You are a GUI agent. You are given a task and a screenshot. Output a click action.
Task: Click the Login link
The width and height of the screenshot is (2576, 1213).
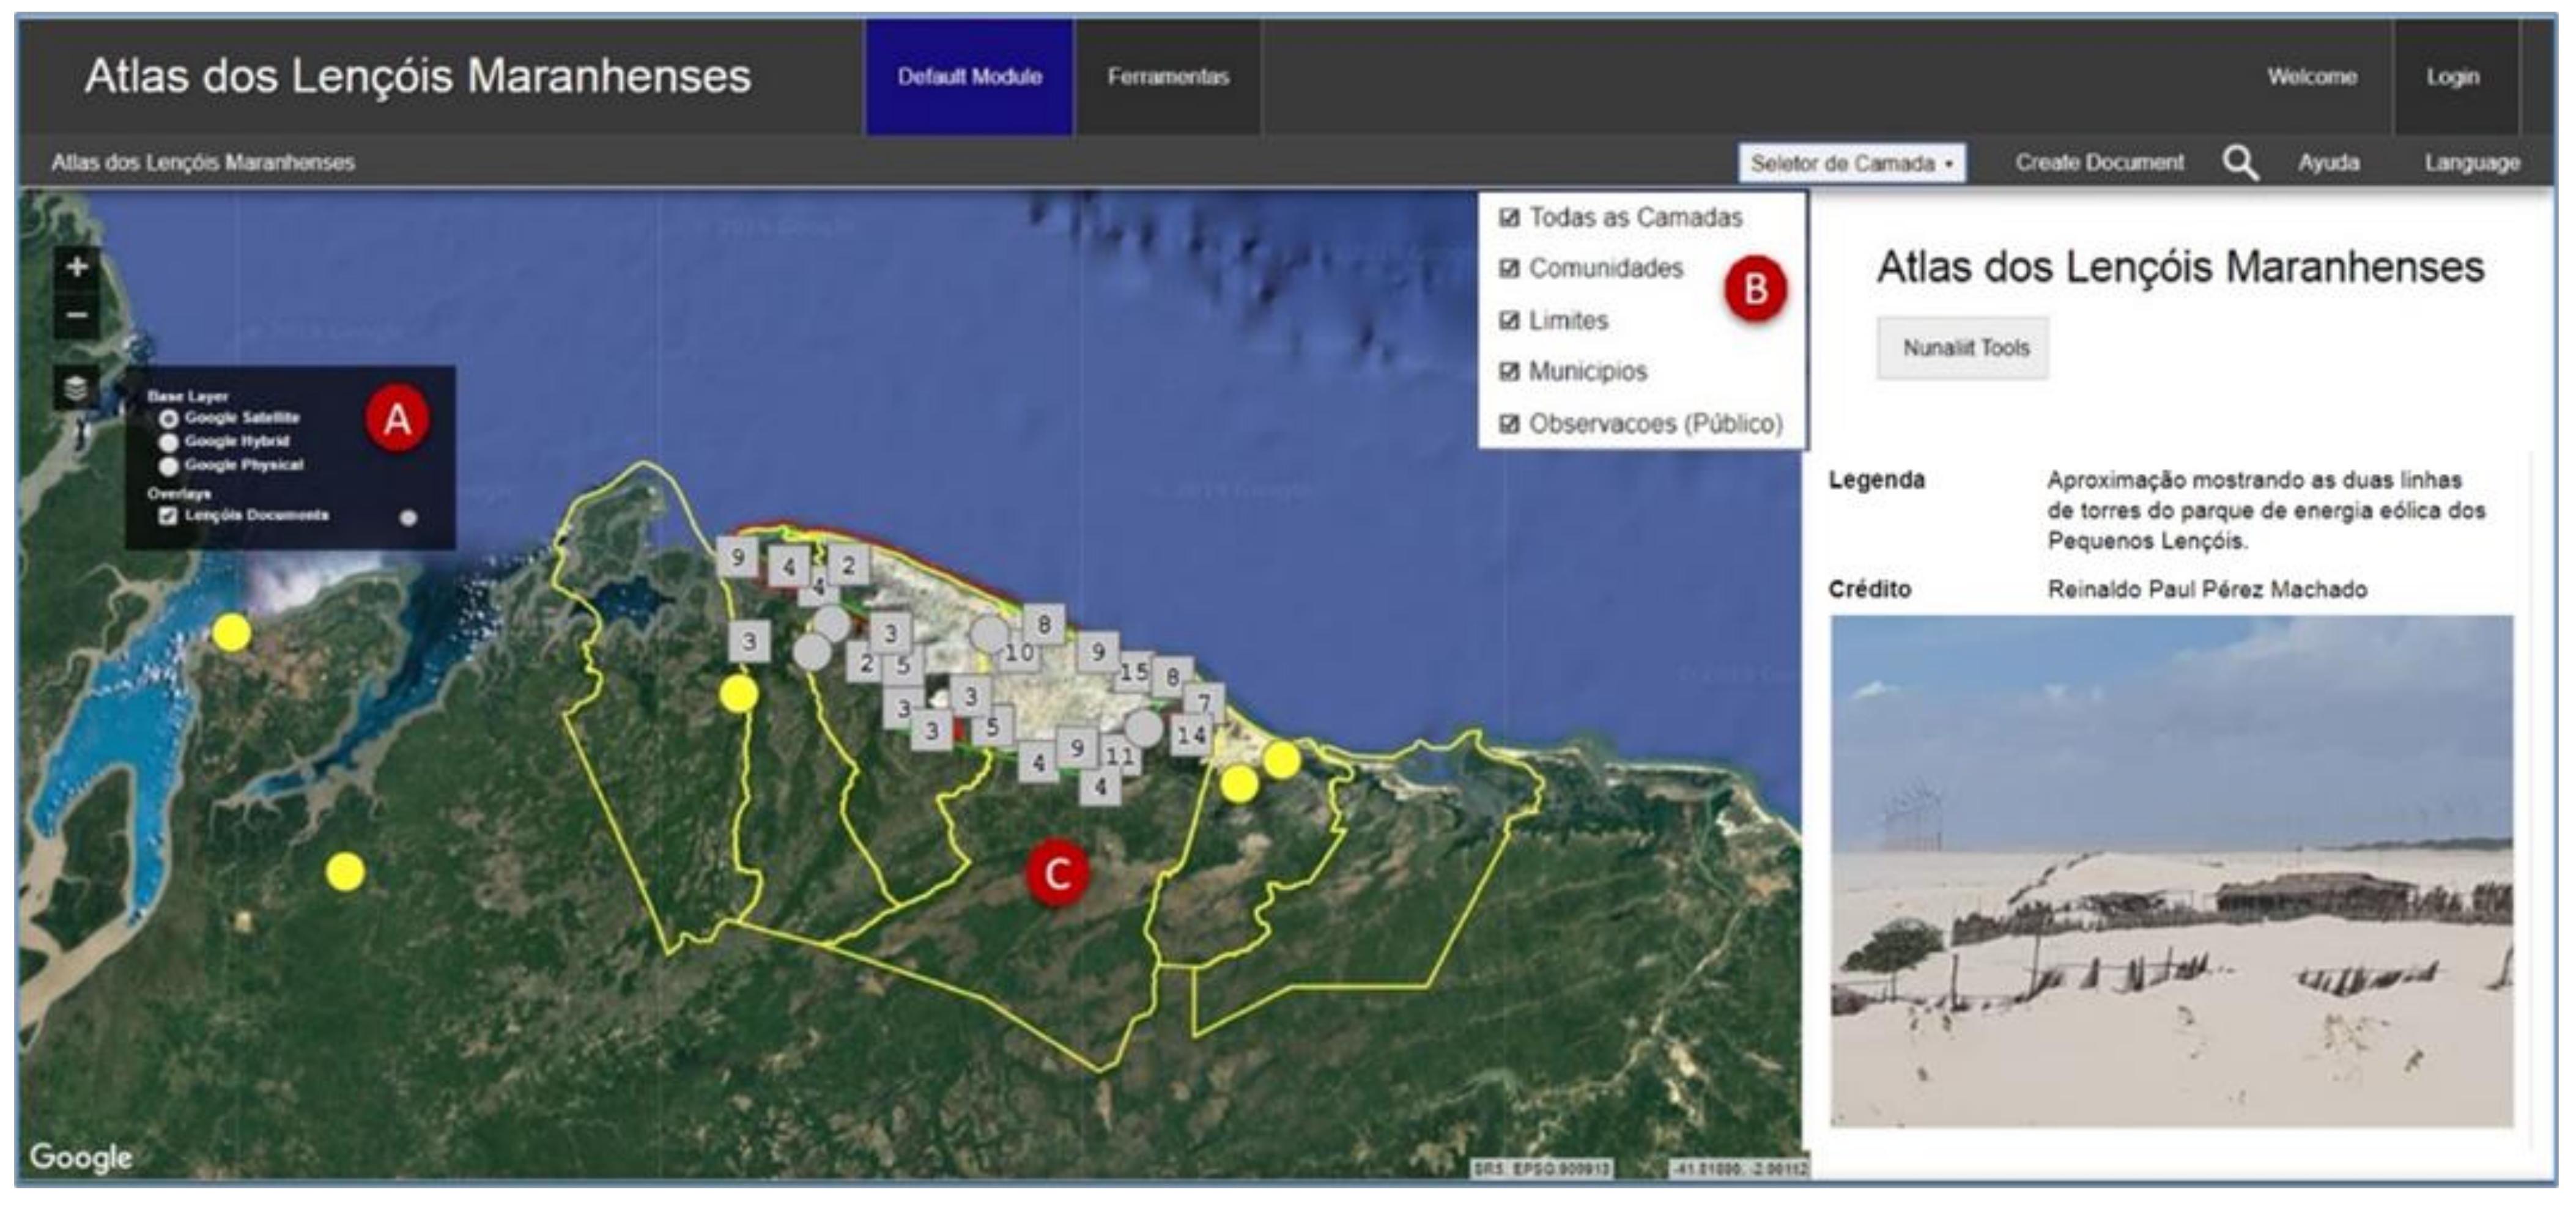click(2452, 77)
